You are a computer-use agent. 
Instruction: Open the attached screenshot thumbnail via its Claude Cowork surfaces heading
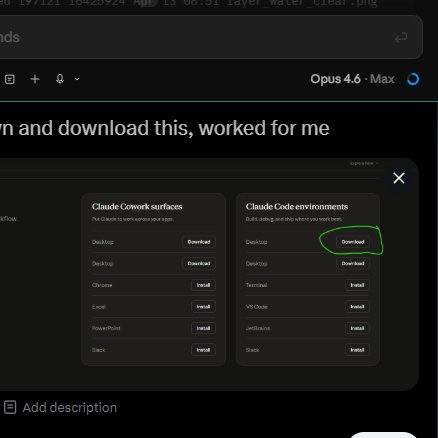(137, 207)
